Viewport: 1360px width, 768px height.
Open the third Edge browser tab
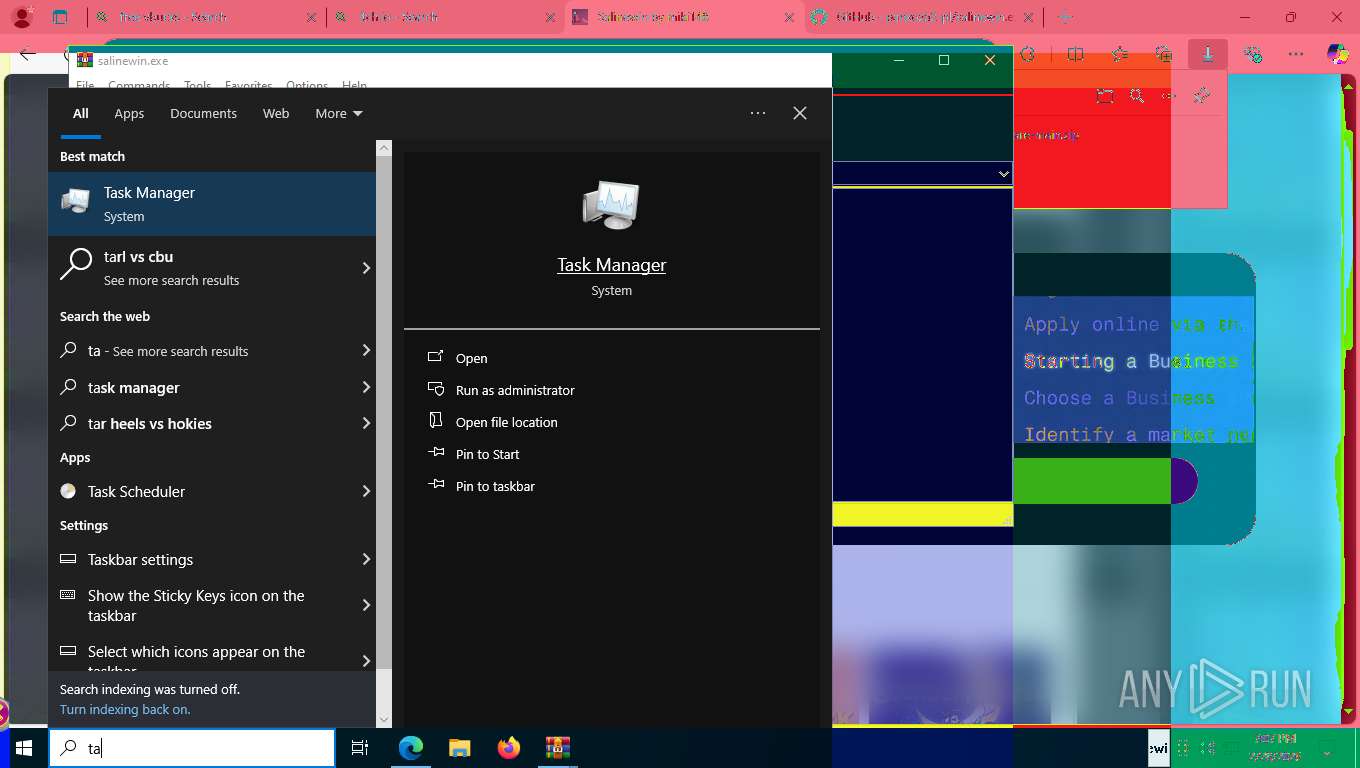[685, 17]
